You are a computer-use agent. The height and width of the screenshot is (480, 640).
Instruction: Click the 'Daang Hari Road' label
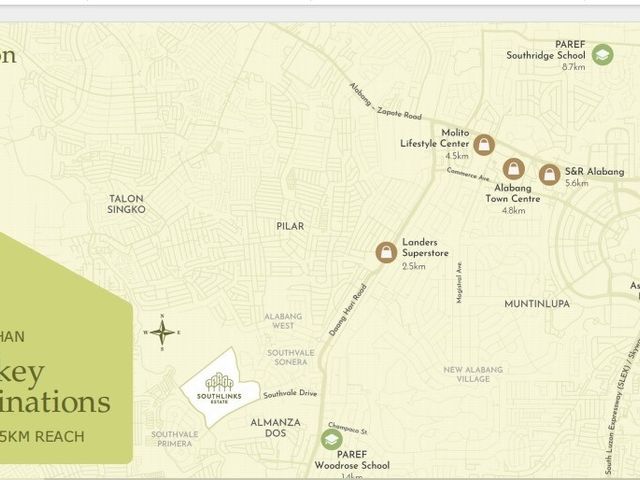[x=348, y=310]
